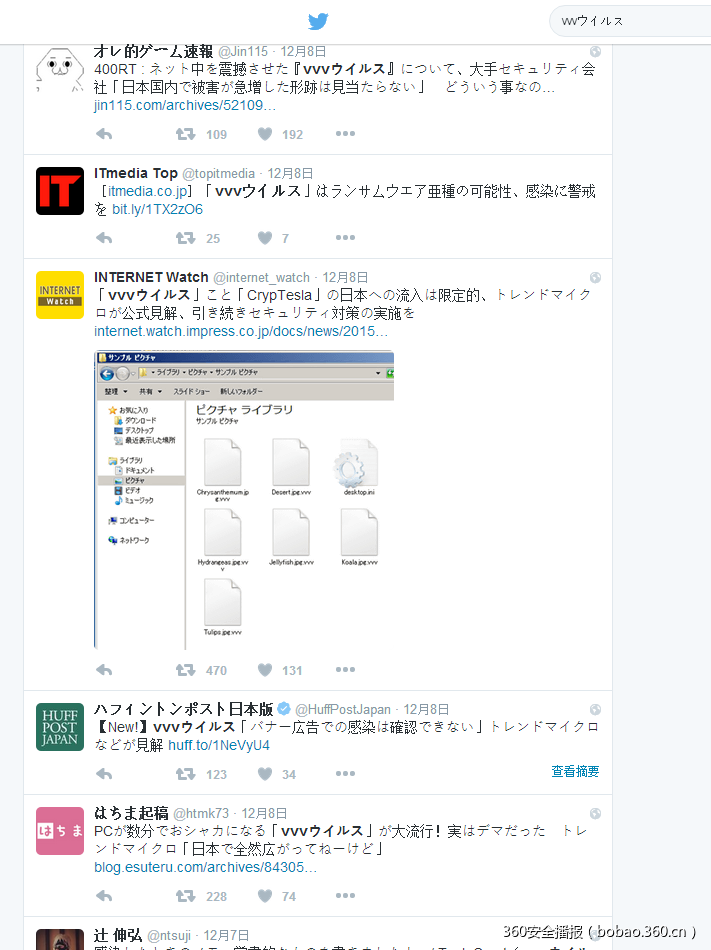The image size is (711, 950).
Task: Expand 查看摘要 summary on HuffPostJapan tweet
Action: coord(575,771)
